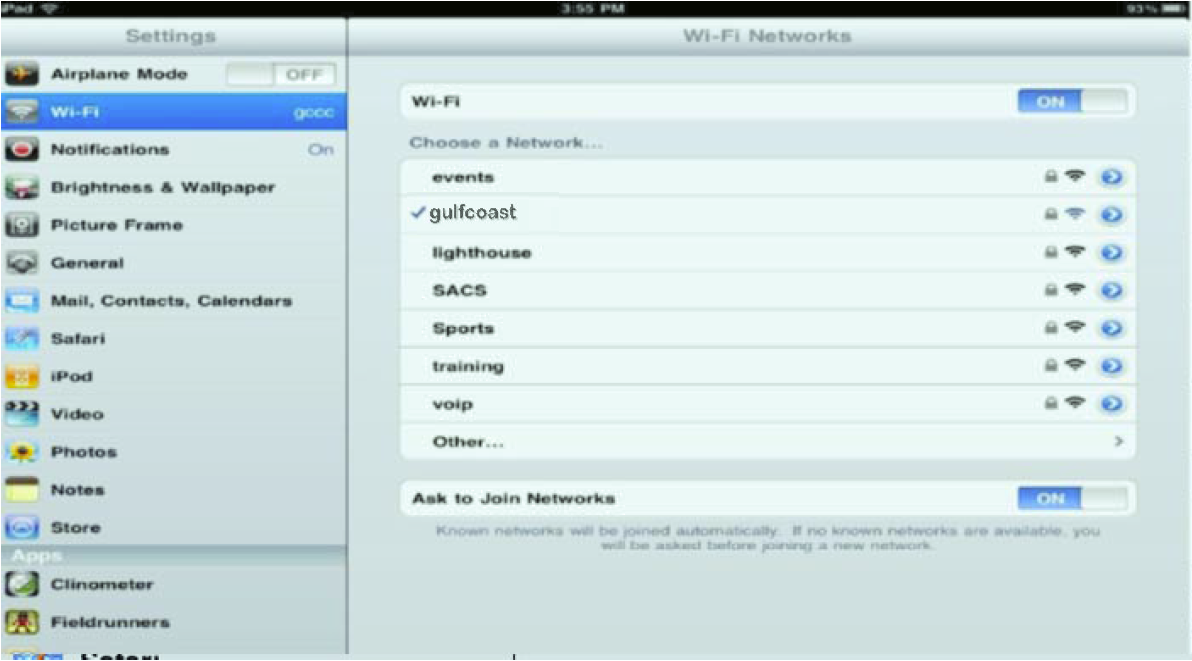
Task: Join the Sports network
Action: tap(768, 328)
